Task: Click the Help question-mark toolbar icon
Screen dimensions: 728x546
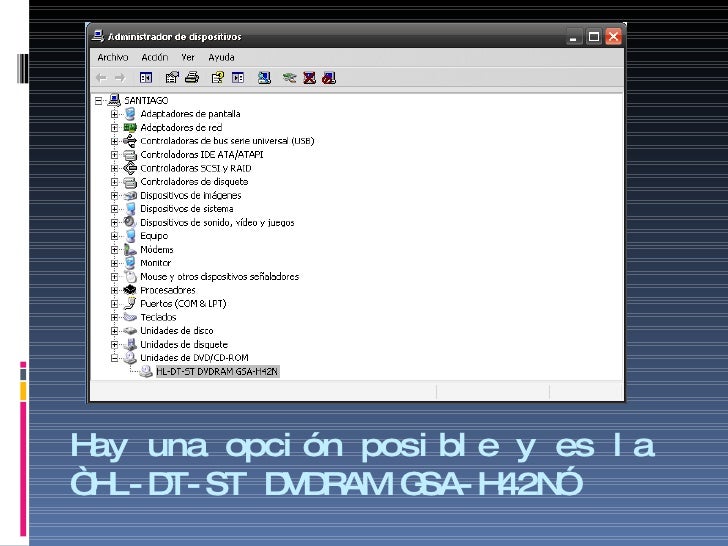Action: 218,78
